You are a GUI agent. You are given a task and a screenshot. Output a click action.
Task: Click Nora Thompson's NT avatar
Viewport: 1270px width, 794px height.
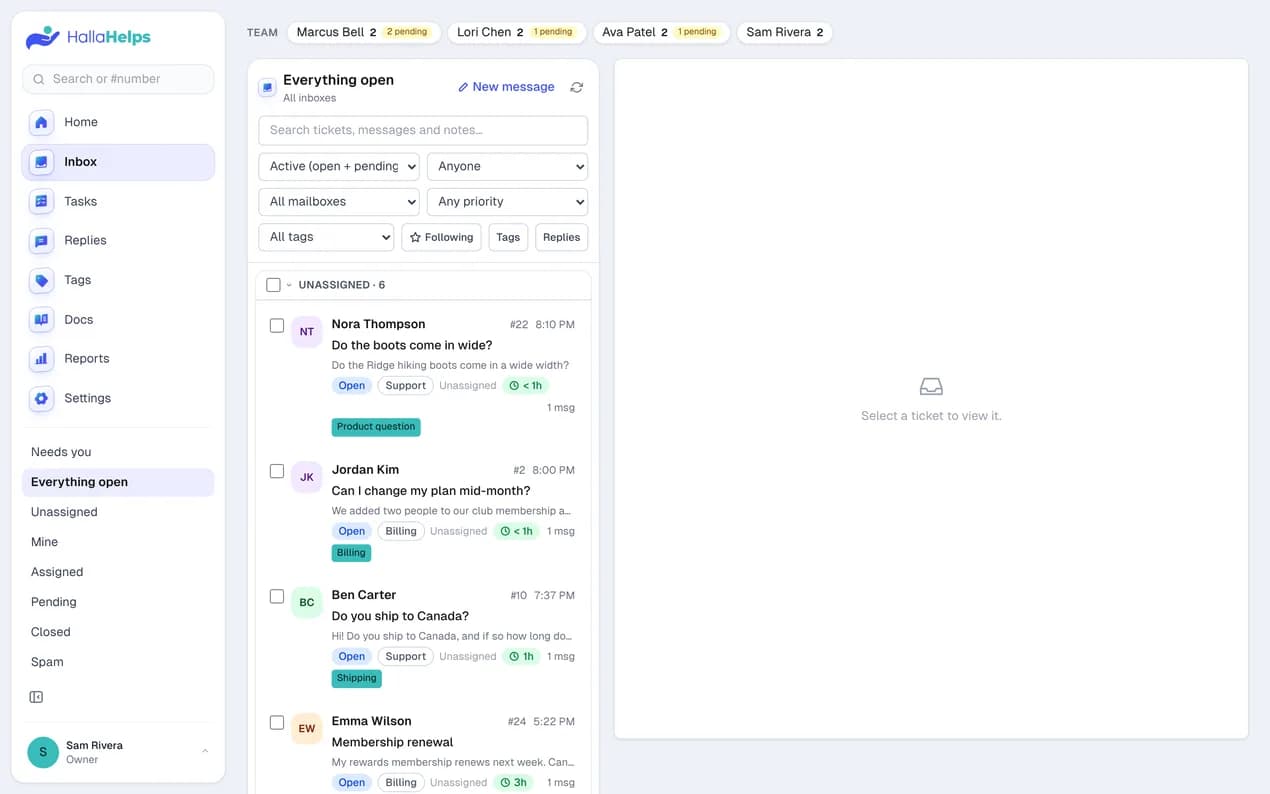tap(307, 332)
